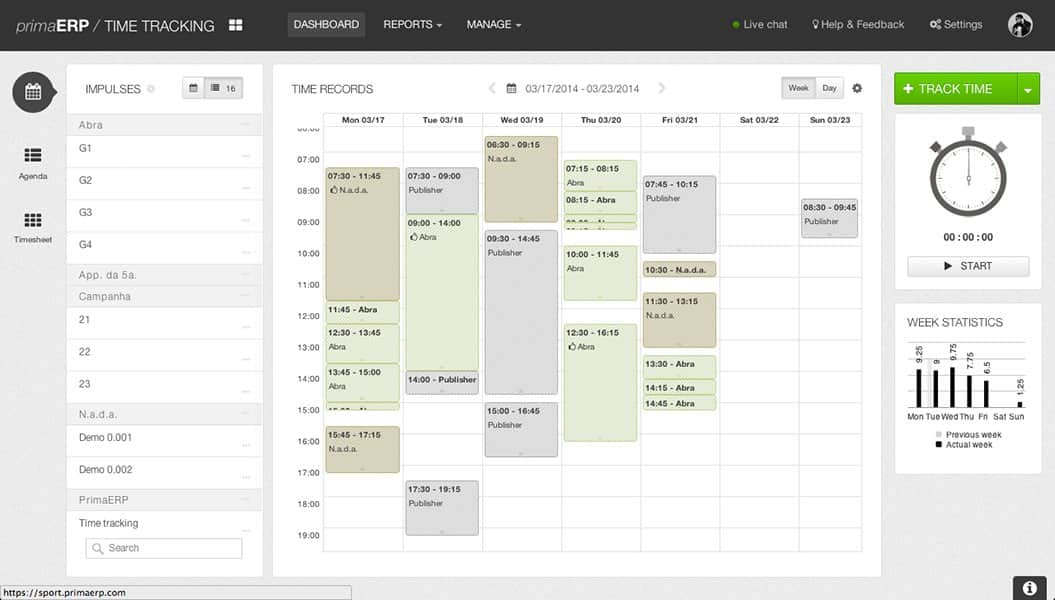Viewport: 1055px width, 600px height.
Task: Open Track Time dropdown arrow
Action: point(1029,89)
